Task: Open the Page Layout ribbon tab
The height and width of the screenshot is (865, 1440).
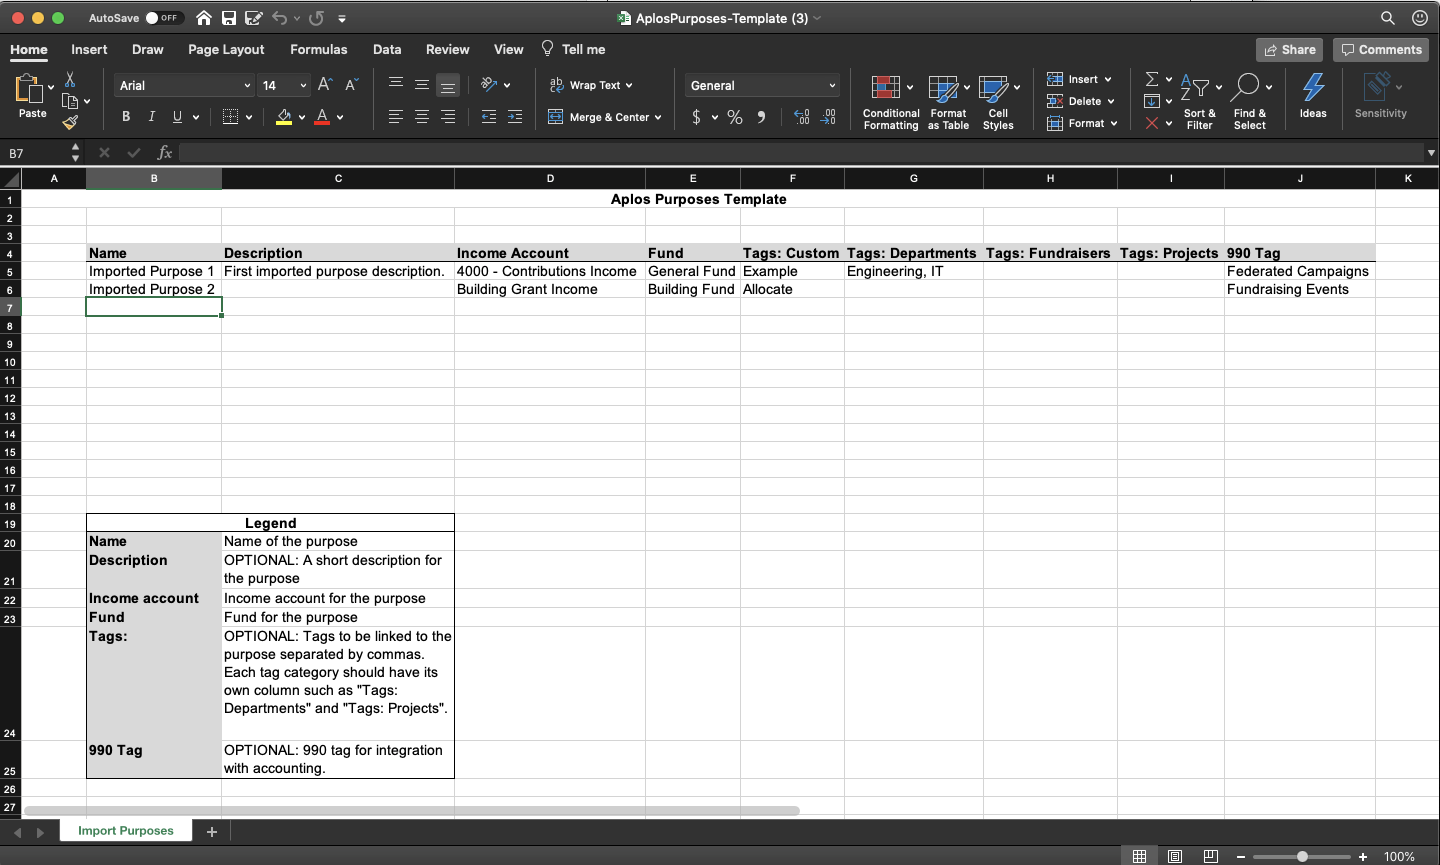Action: pyautogui.click(x=226, y=49)
